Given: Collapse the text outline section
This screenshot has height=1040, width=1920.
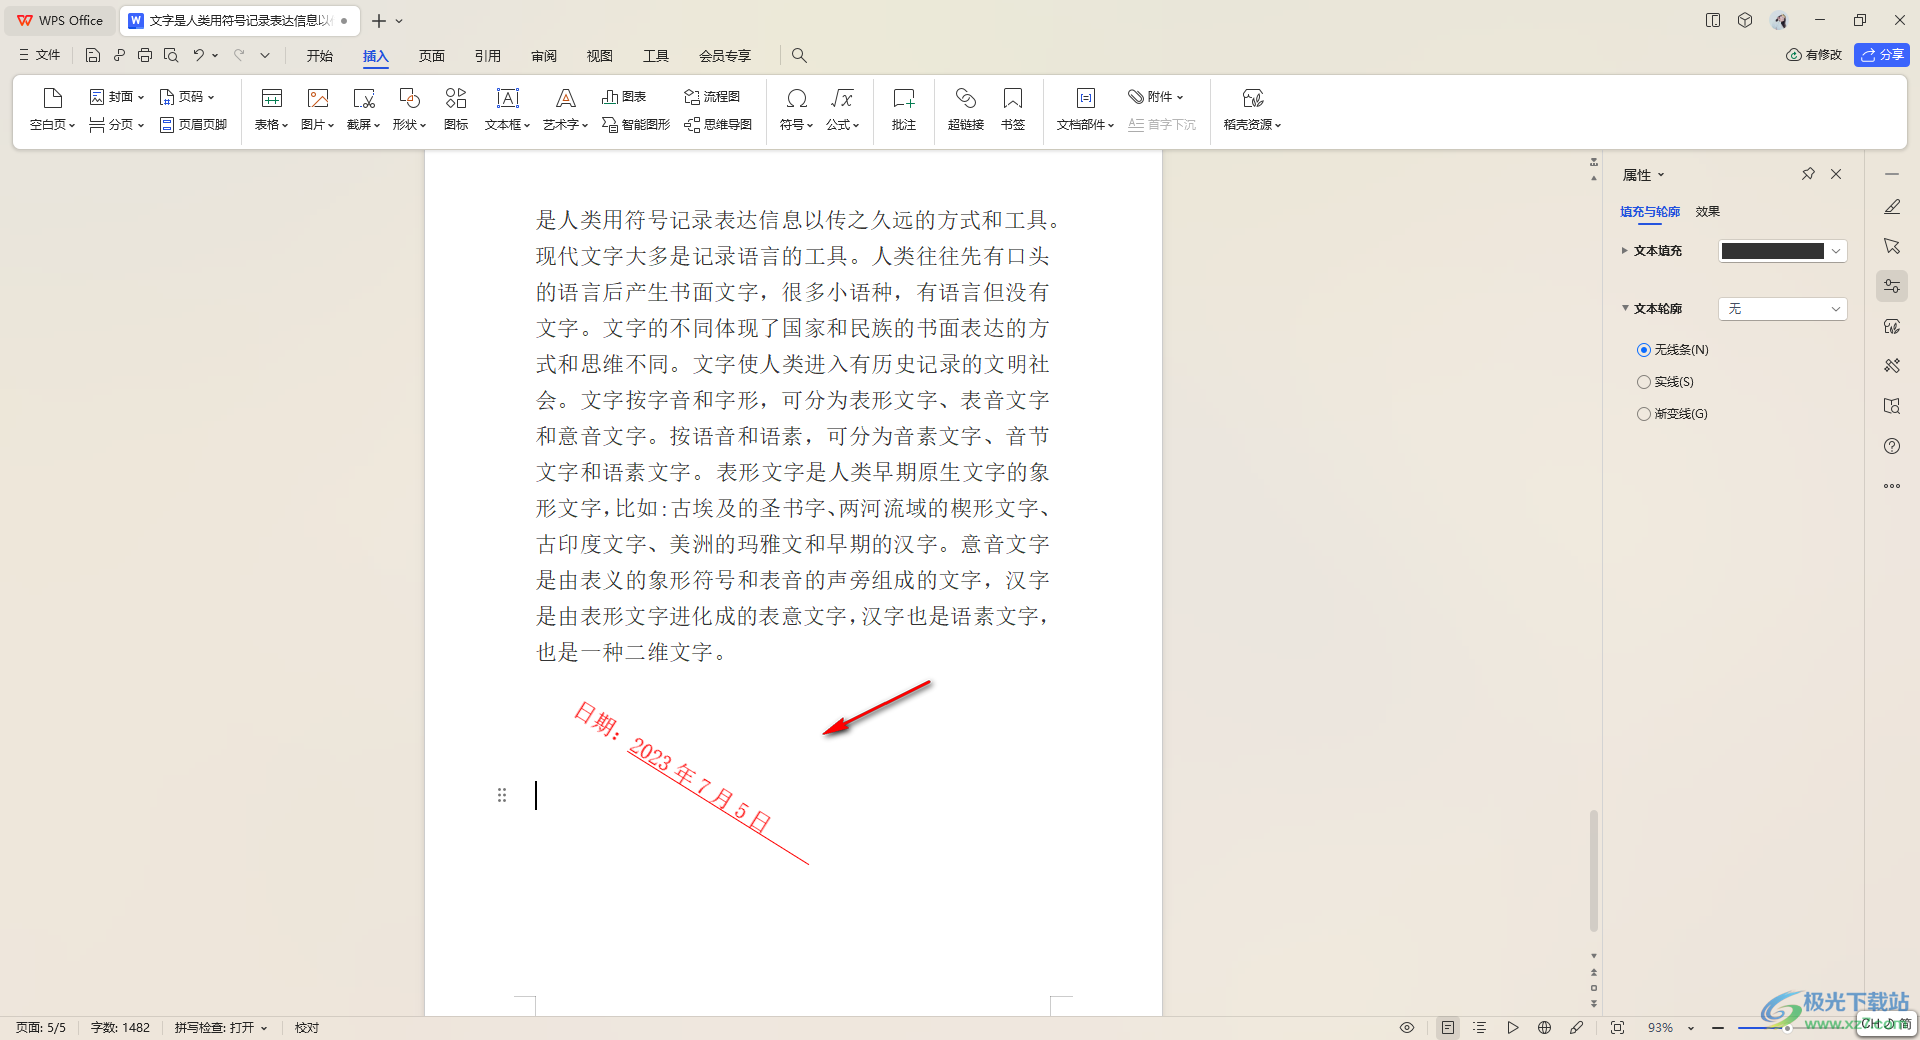Looking at the screenshot, I should pos(1625,308).
